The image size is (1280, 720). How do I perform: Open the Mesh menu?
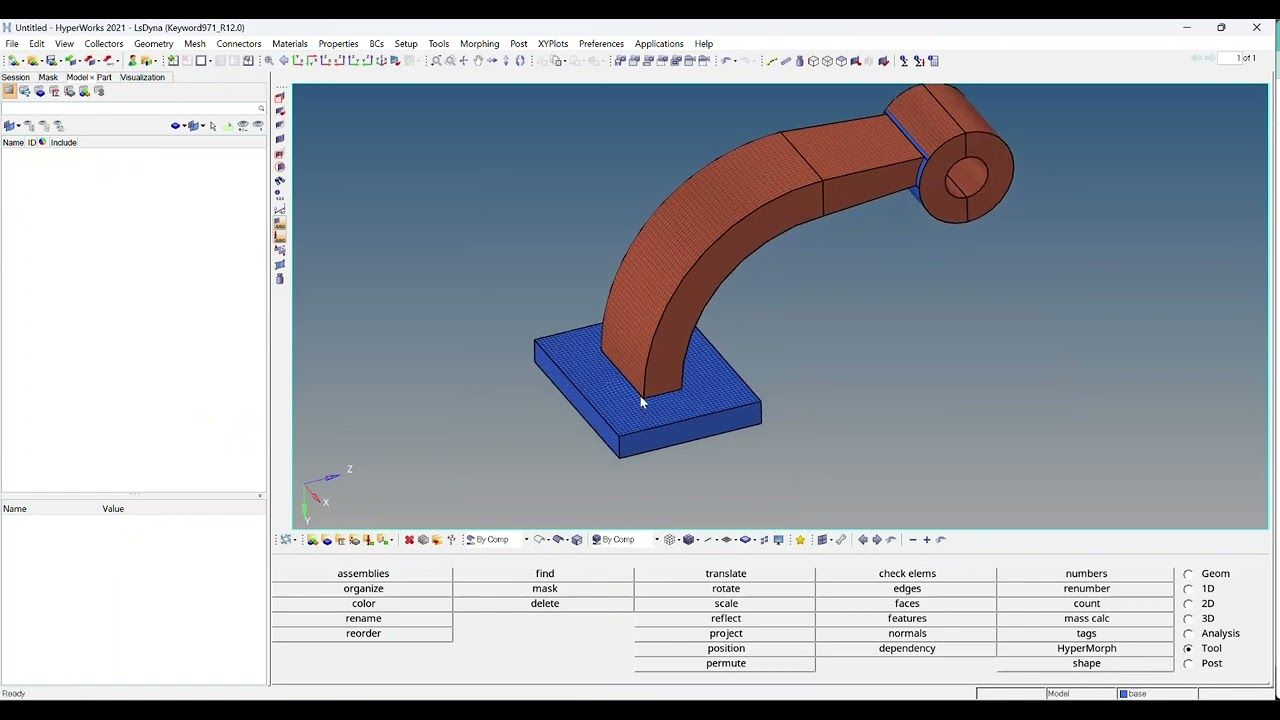[x=195, y=44]
